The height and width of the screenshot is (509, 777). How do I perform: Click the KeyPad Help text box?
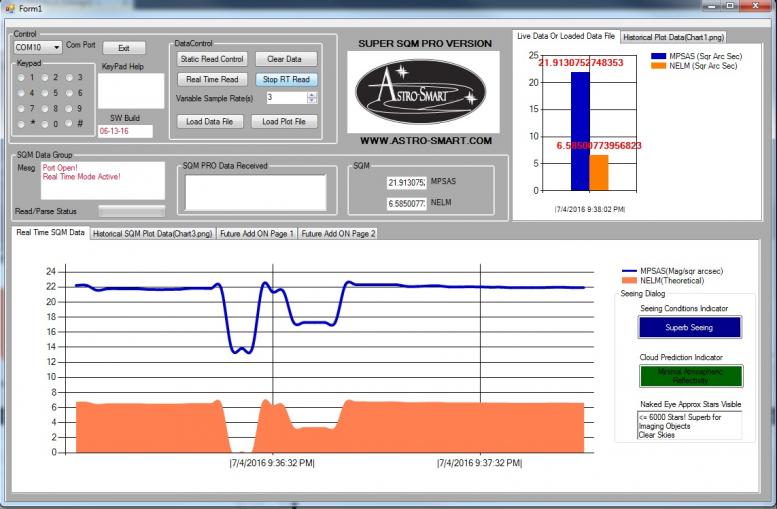pyautogui.click(x=131, y=91)
